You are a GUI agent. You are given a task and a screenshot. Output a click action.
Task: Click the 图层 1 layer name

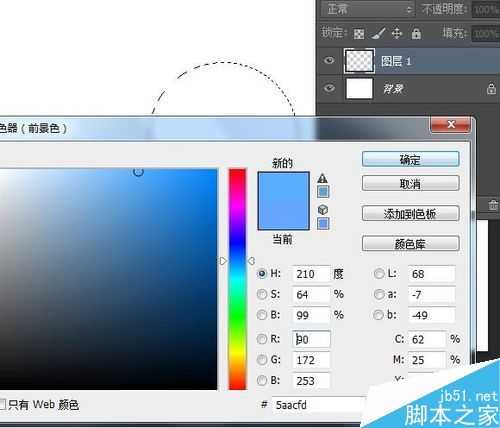tap(396, 61)
